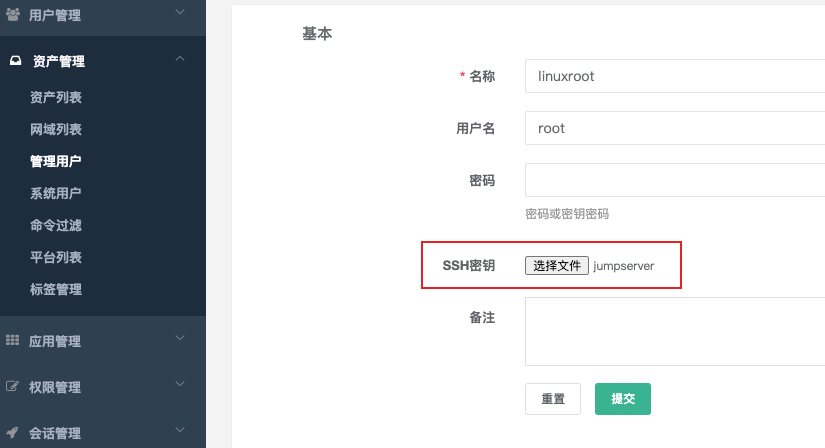The width and height of the screenshot is (825, 448).
Task: Click the edit icon beside 权限管理
Action: [x=13, y=386]
